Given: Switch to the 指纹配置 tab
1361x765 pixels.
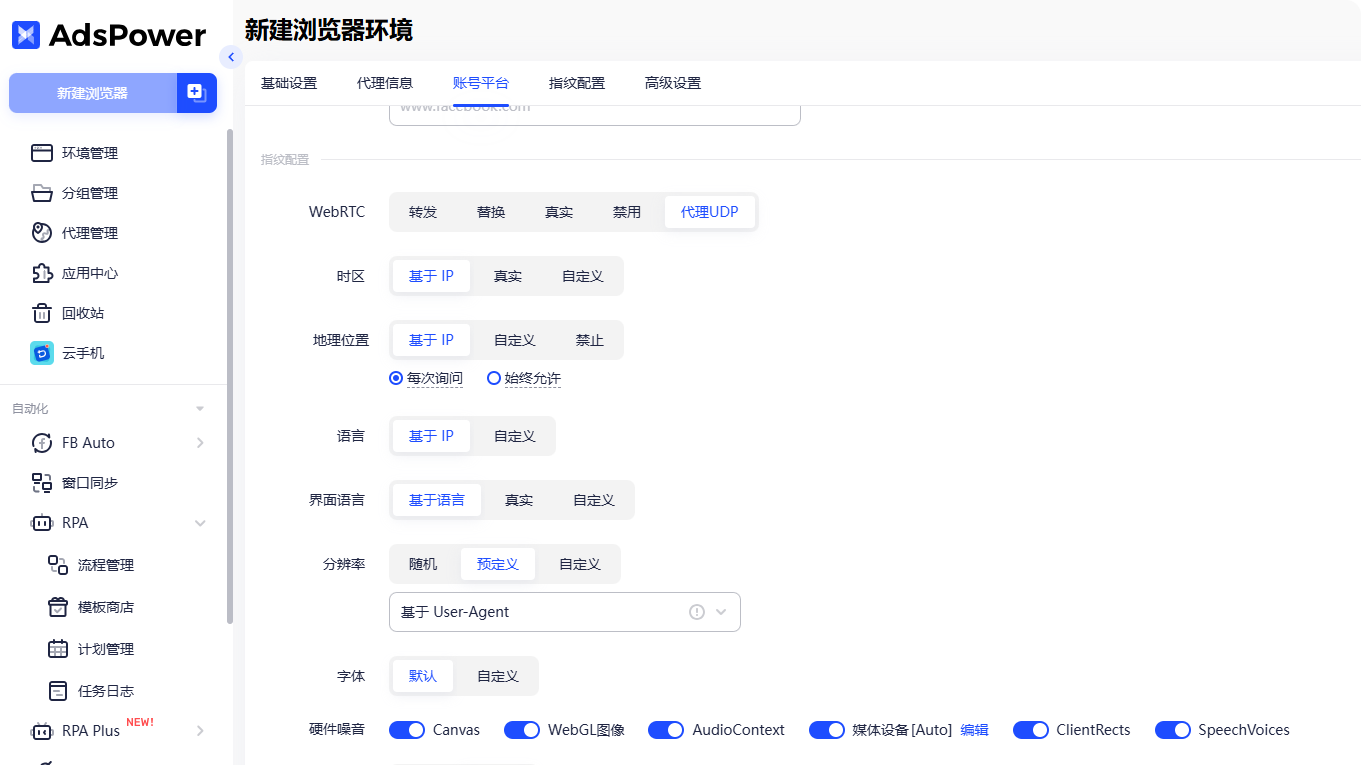Looking at the screenshot, I should [x=577, y=83].
